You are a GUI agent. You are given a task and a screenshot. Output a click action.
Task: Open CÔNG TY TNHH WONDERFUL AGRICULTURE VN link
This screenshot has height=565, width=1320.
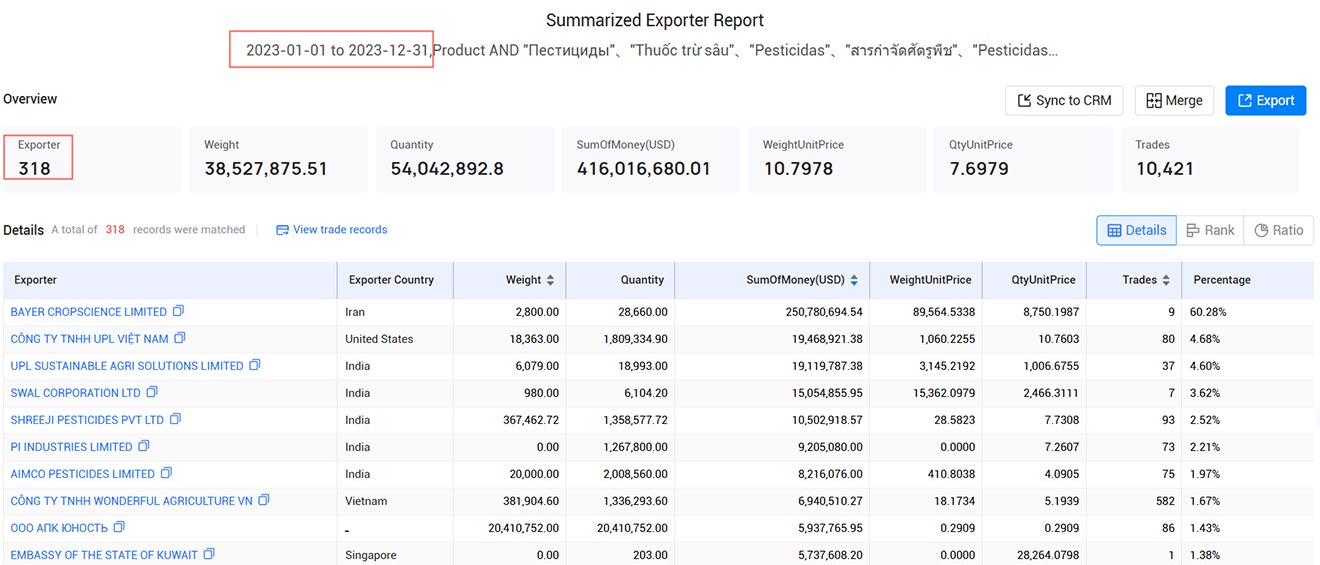click(132, 501)
